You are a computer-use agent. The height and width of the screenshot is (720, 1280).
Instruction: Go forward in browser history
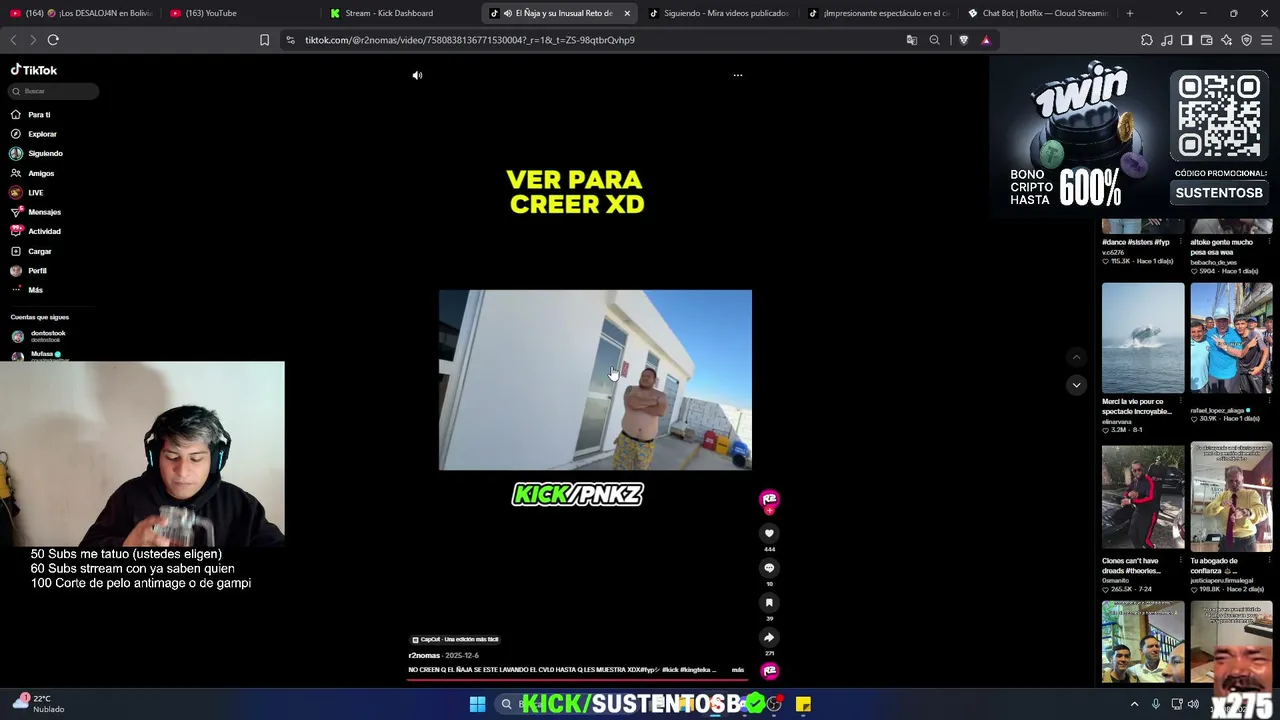point(33,40)
